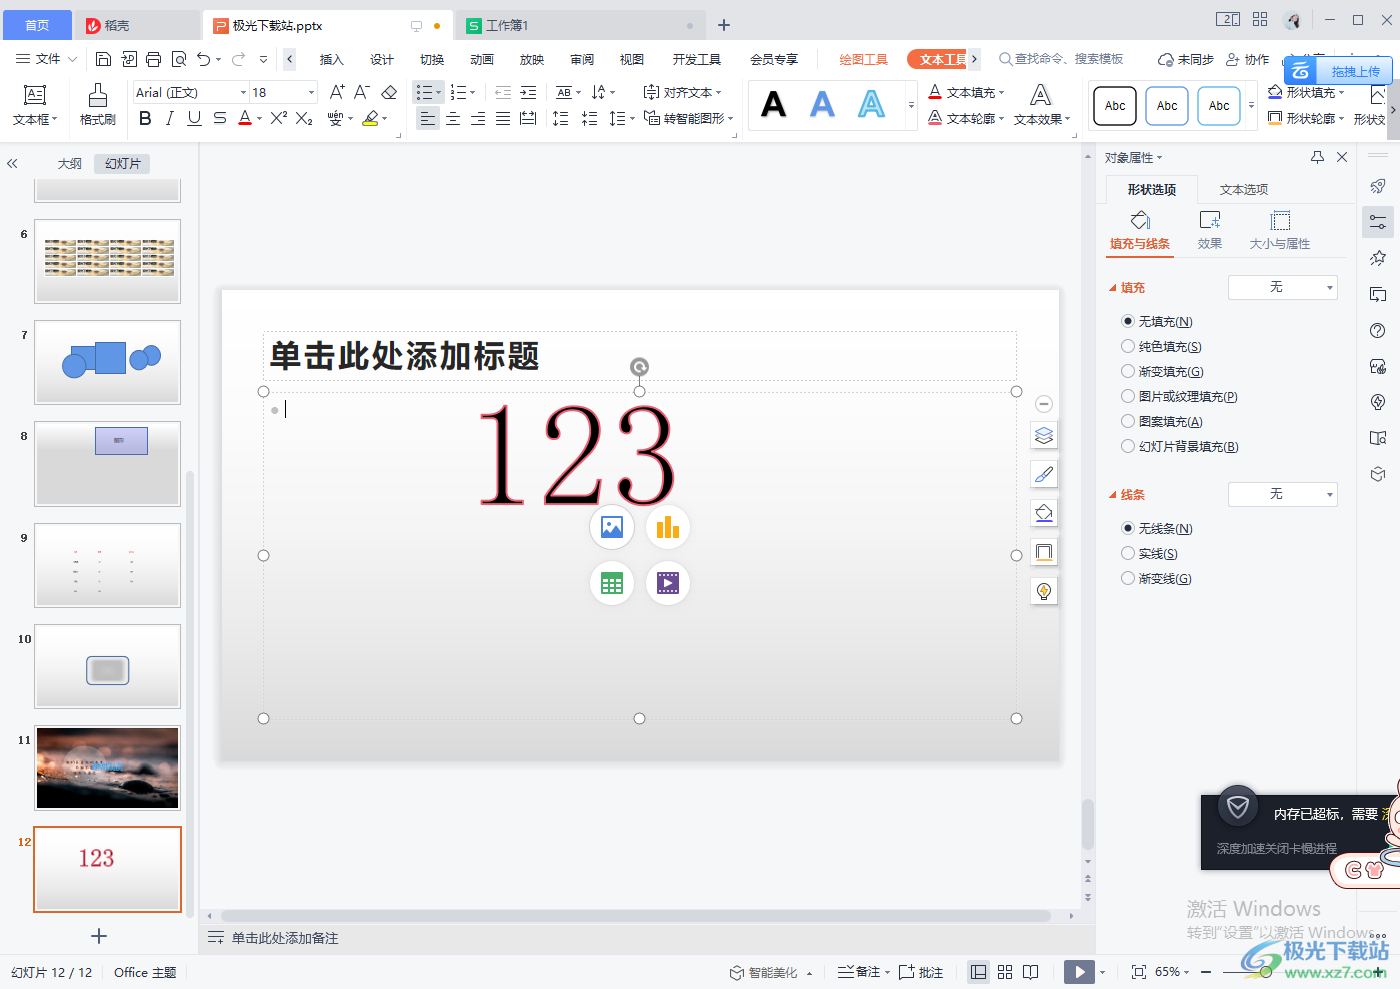Click the brush icon beside the slide
This screenshot has width=1400, height=989.
pos(1044,474)
